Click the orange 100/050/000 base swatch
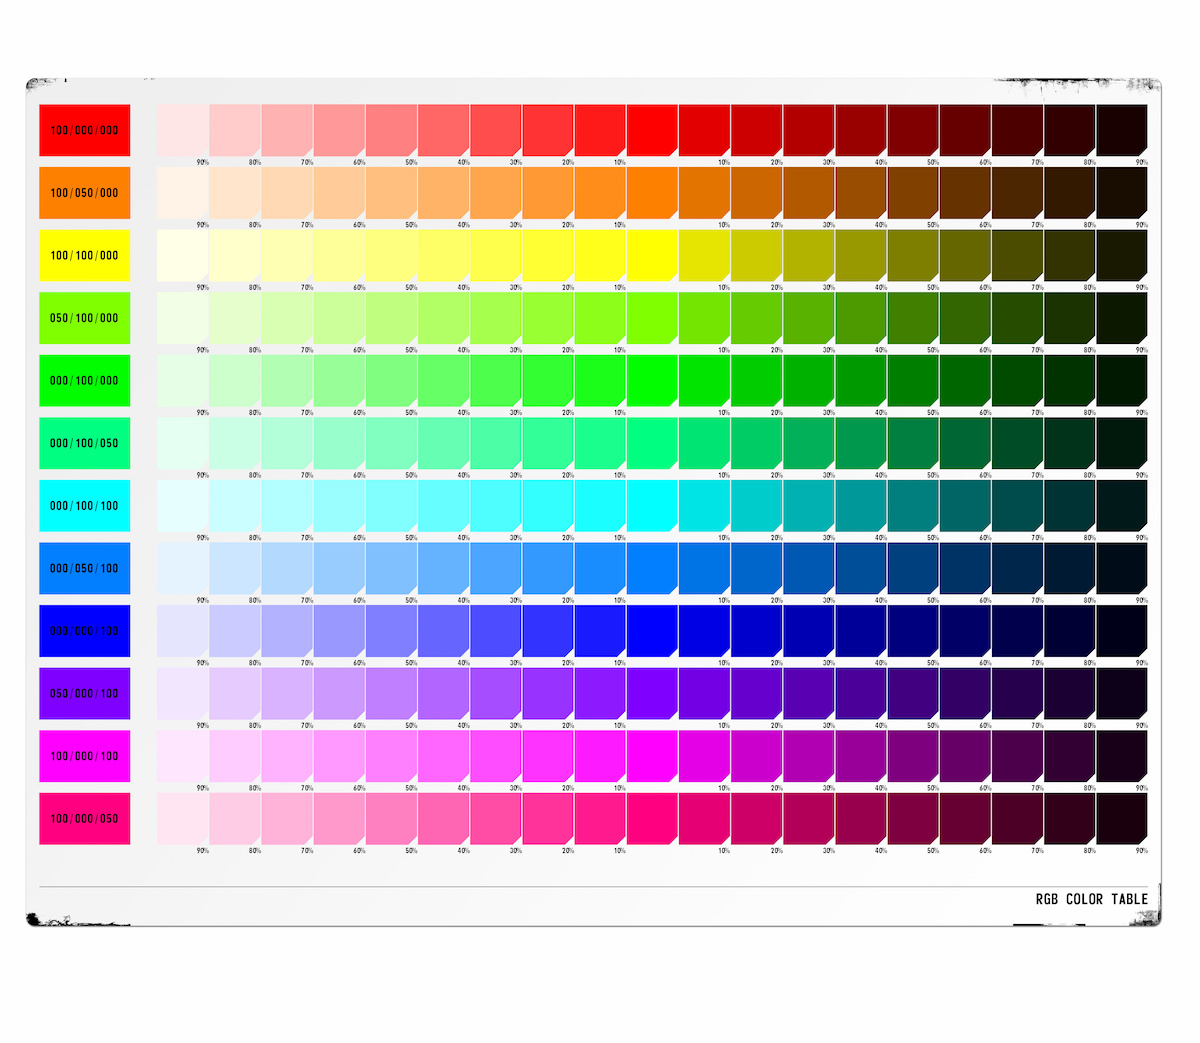The image size is (1200, 1043). tap(84, 193)
